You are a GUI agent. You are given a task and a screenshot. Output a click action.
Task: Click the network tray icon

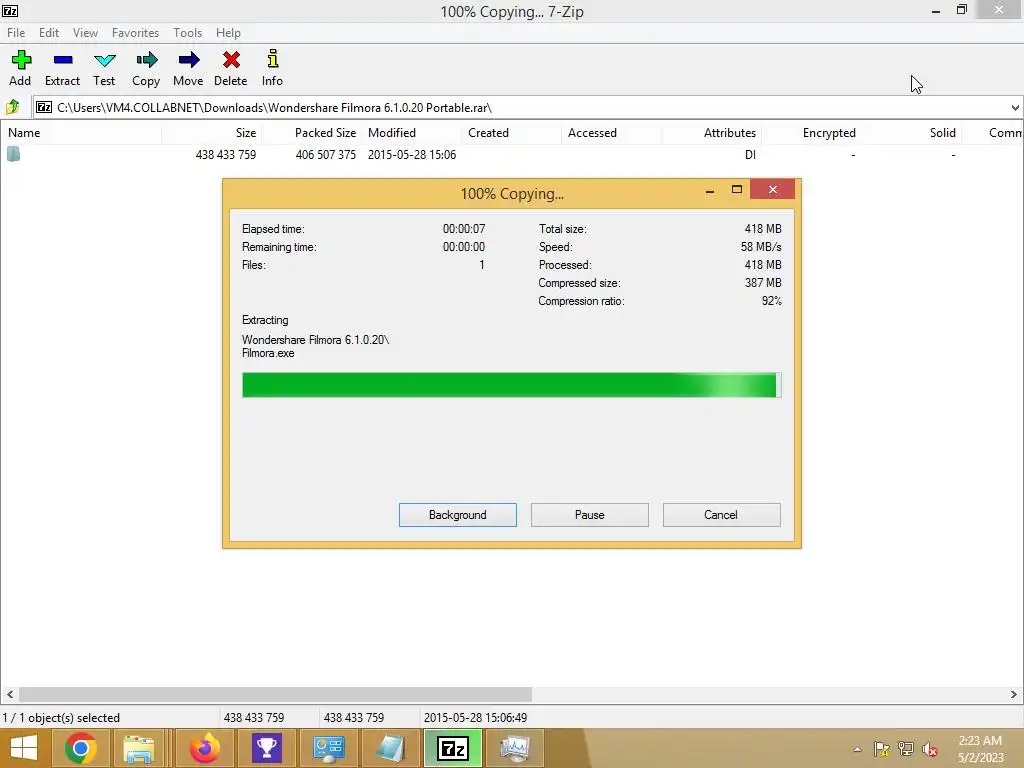pos(906,750)
